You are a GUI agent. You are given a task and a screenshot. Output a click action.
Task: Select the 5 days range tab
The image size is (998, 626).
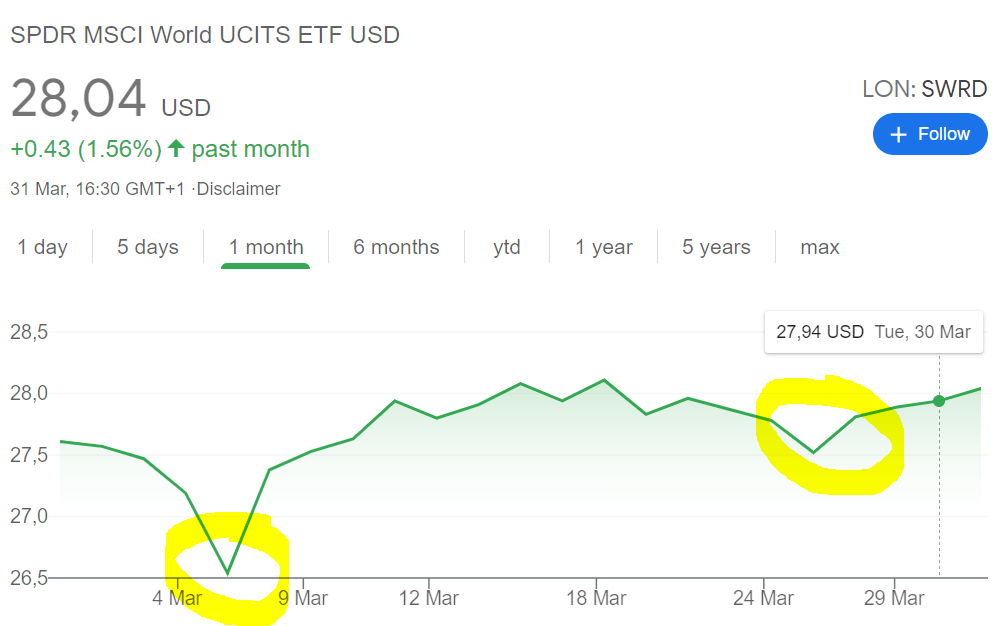(148, 247)
